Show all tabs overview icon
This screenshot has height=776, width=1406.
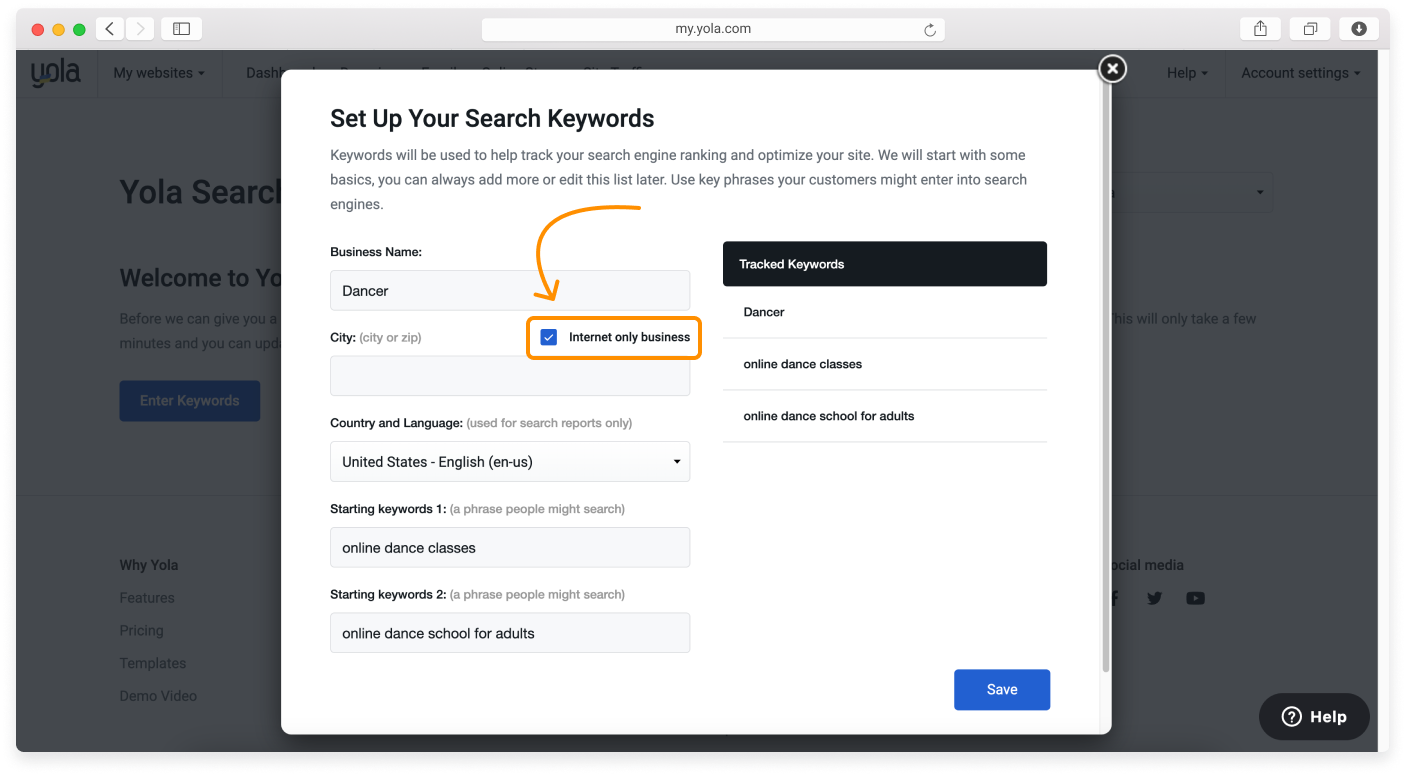pyautogui.click(x=1309, y=29)
